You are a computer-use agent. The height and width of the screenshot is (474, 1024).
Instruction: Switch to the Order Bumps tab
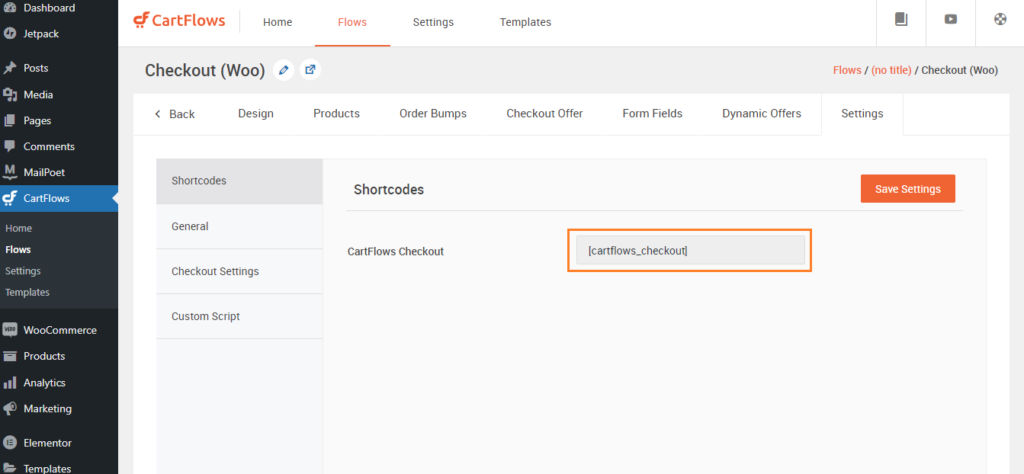[433, 114]
